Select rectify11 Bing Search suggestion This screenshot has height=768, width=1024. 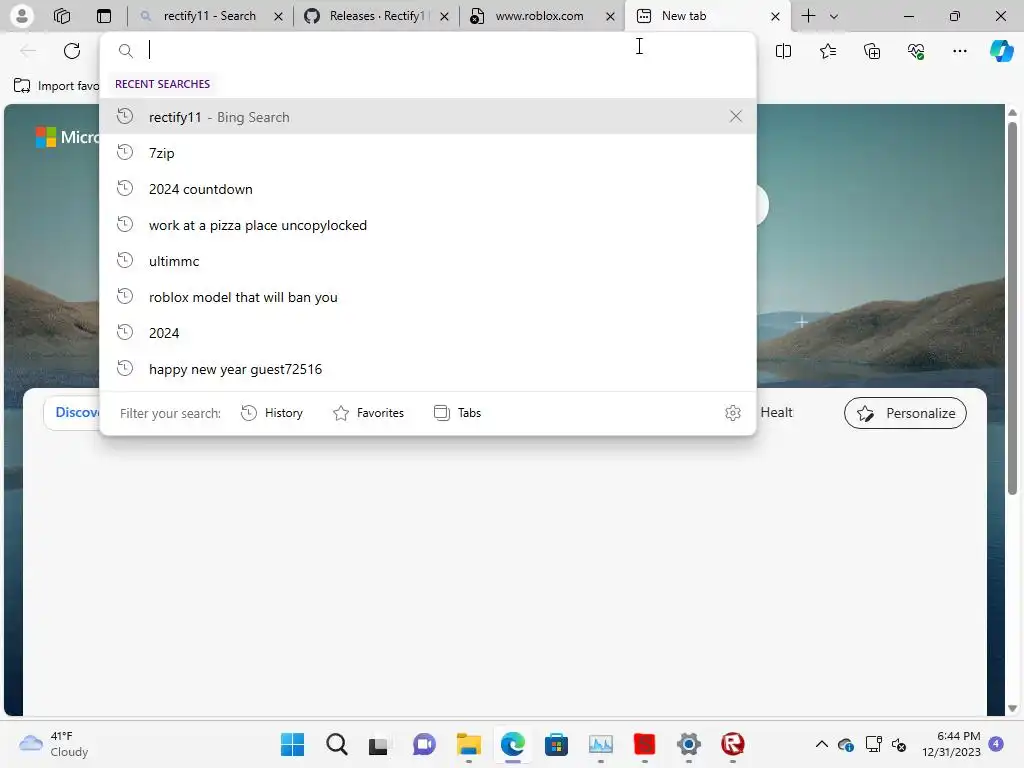point(428,117)
